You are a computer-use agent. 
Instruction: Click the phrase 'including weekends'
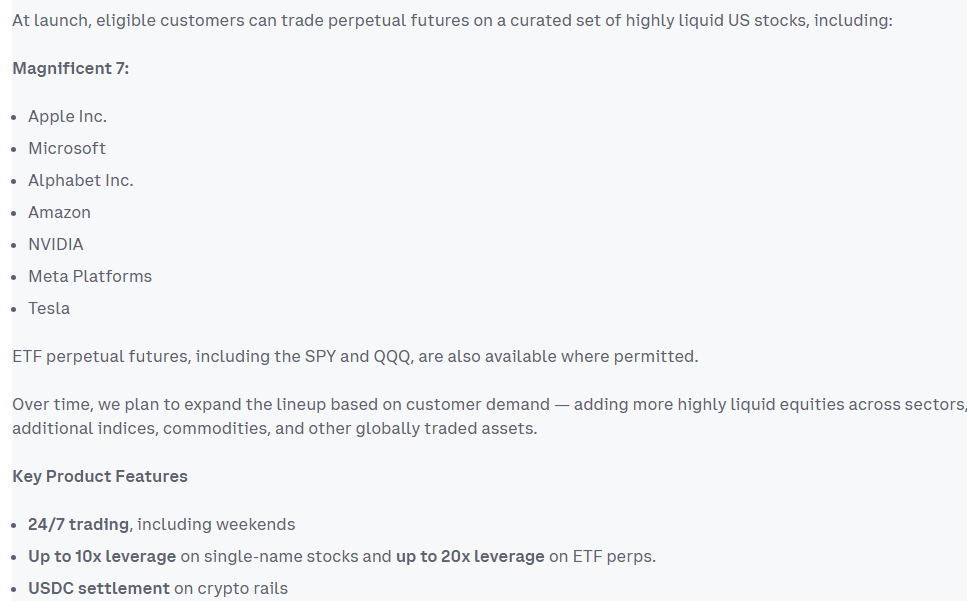(216, 525)
